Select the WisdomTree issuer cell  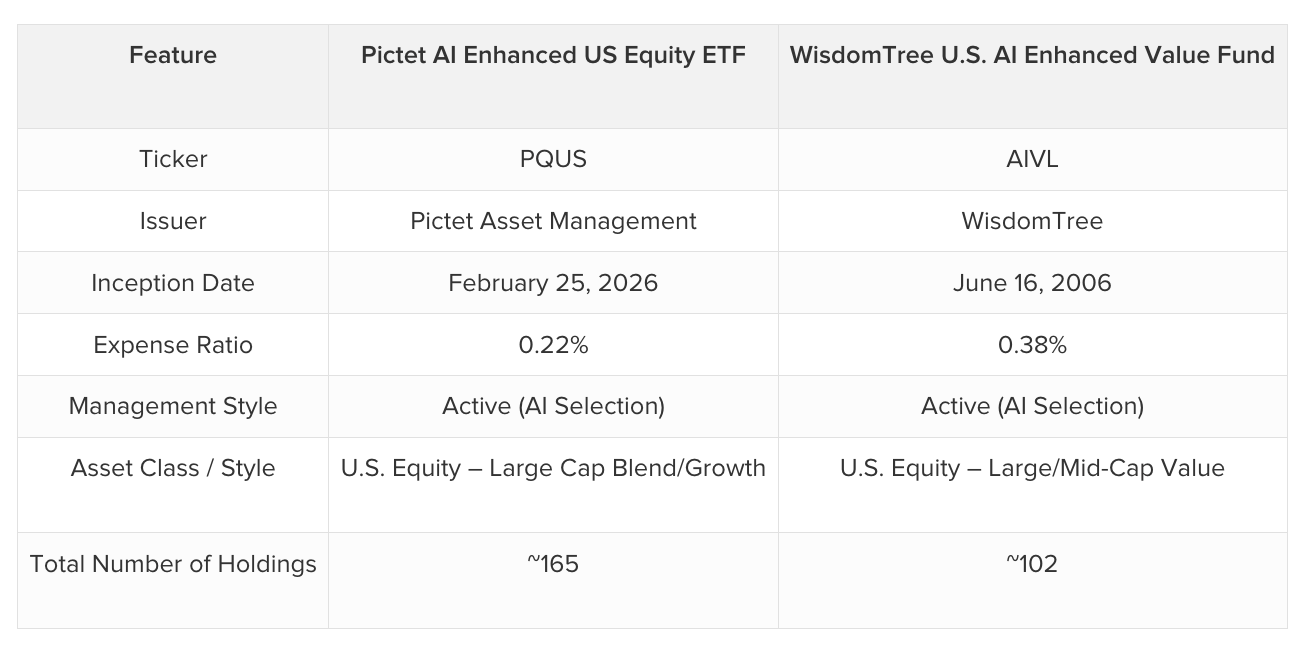click(x=1032, y=221)
